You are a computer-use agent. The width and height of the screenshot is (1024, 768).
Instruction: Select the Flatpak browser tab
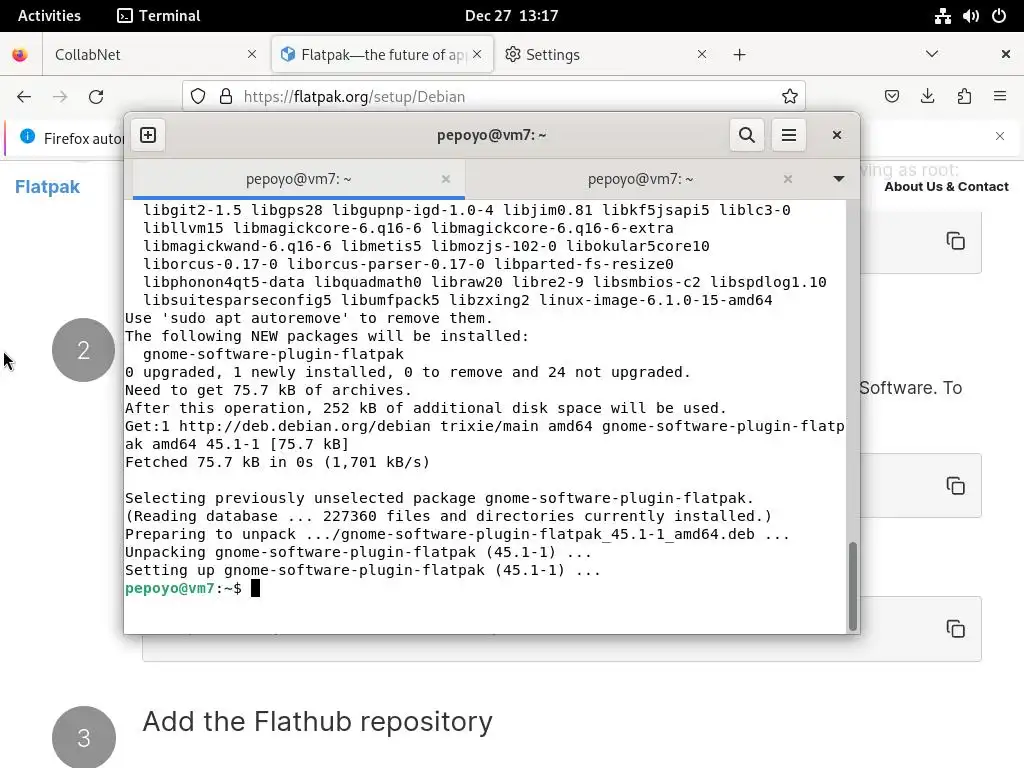(x=382, y=55)
